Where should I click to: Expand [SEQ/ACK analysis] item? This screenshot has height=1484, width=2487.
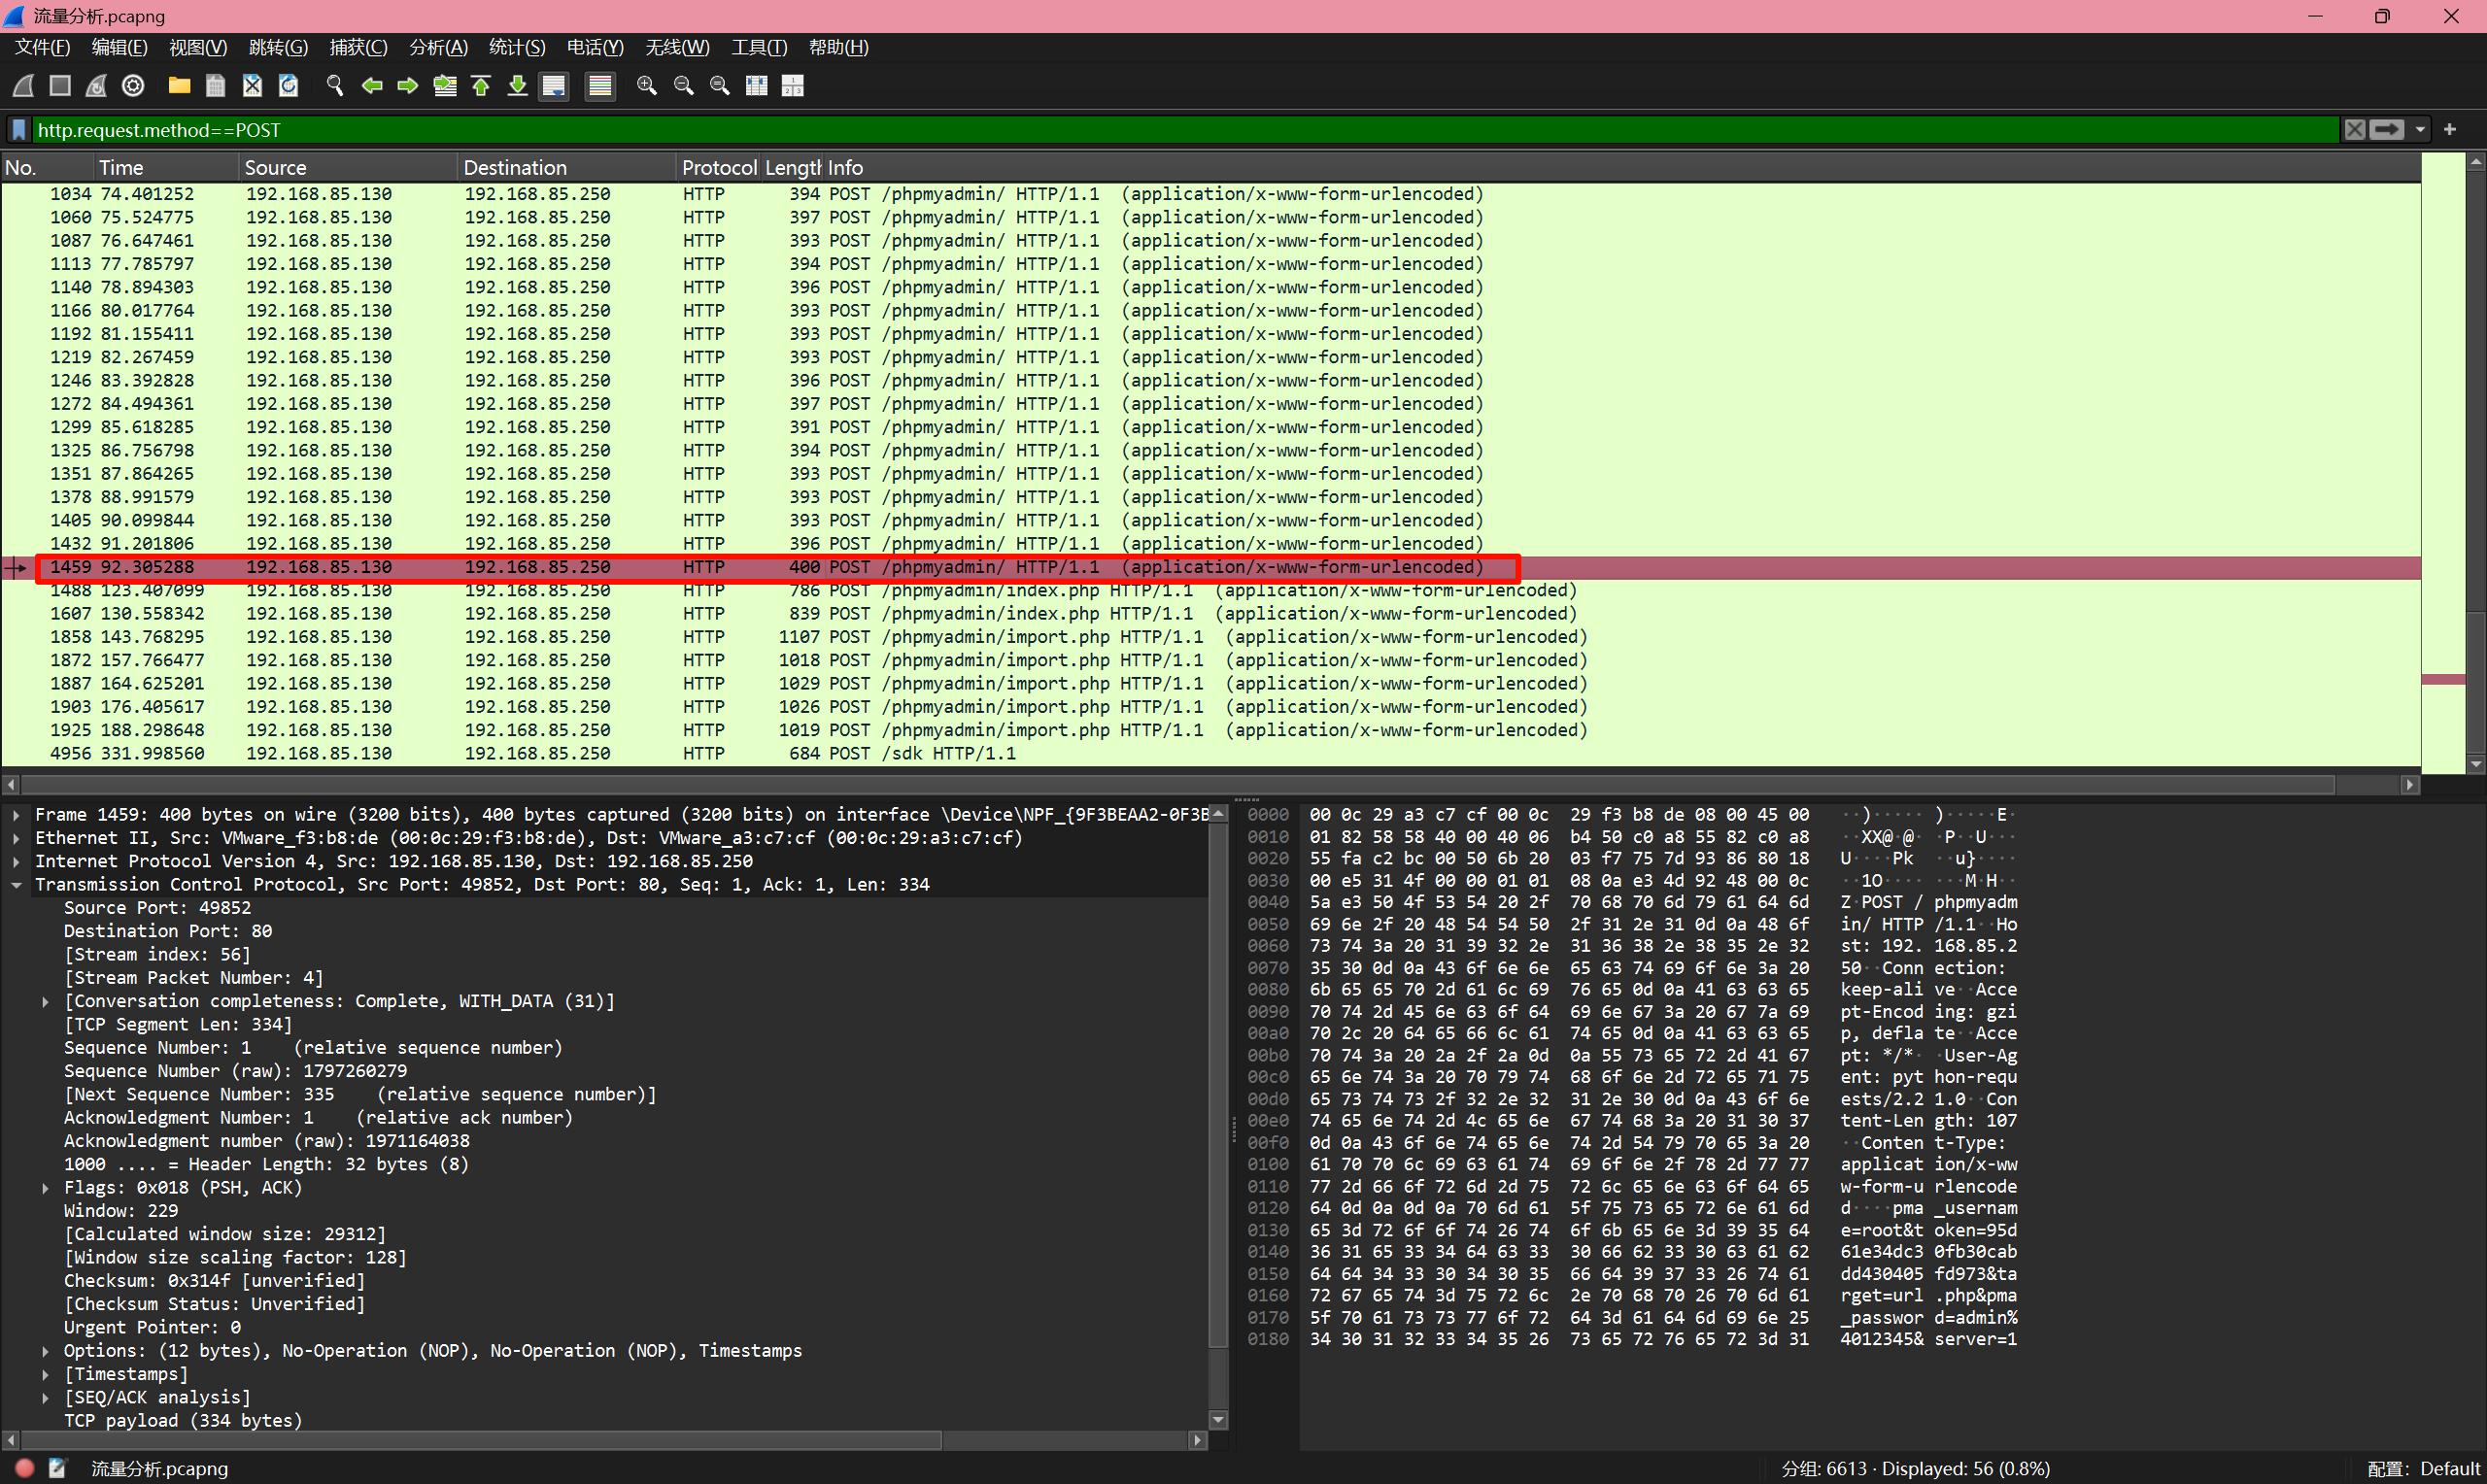[x=46, y=1398]
